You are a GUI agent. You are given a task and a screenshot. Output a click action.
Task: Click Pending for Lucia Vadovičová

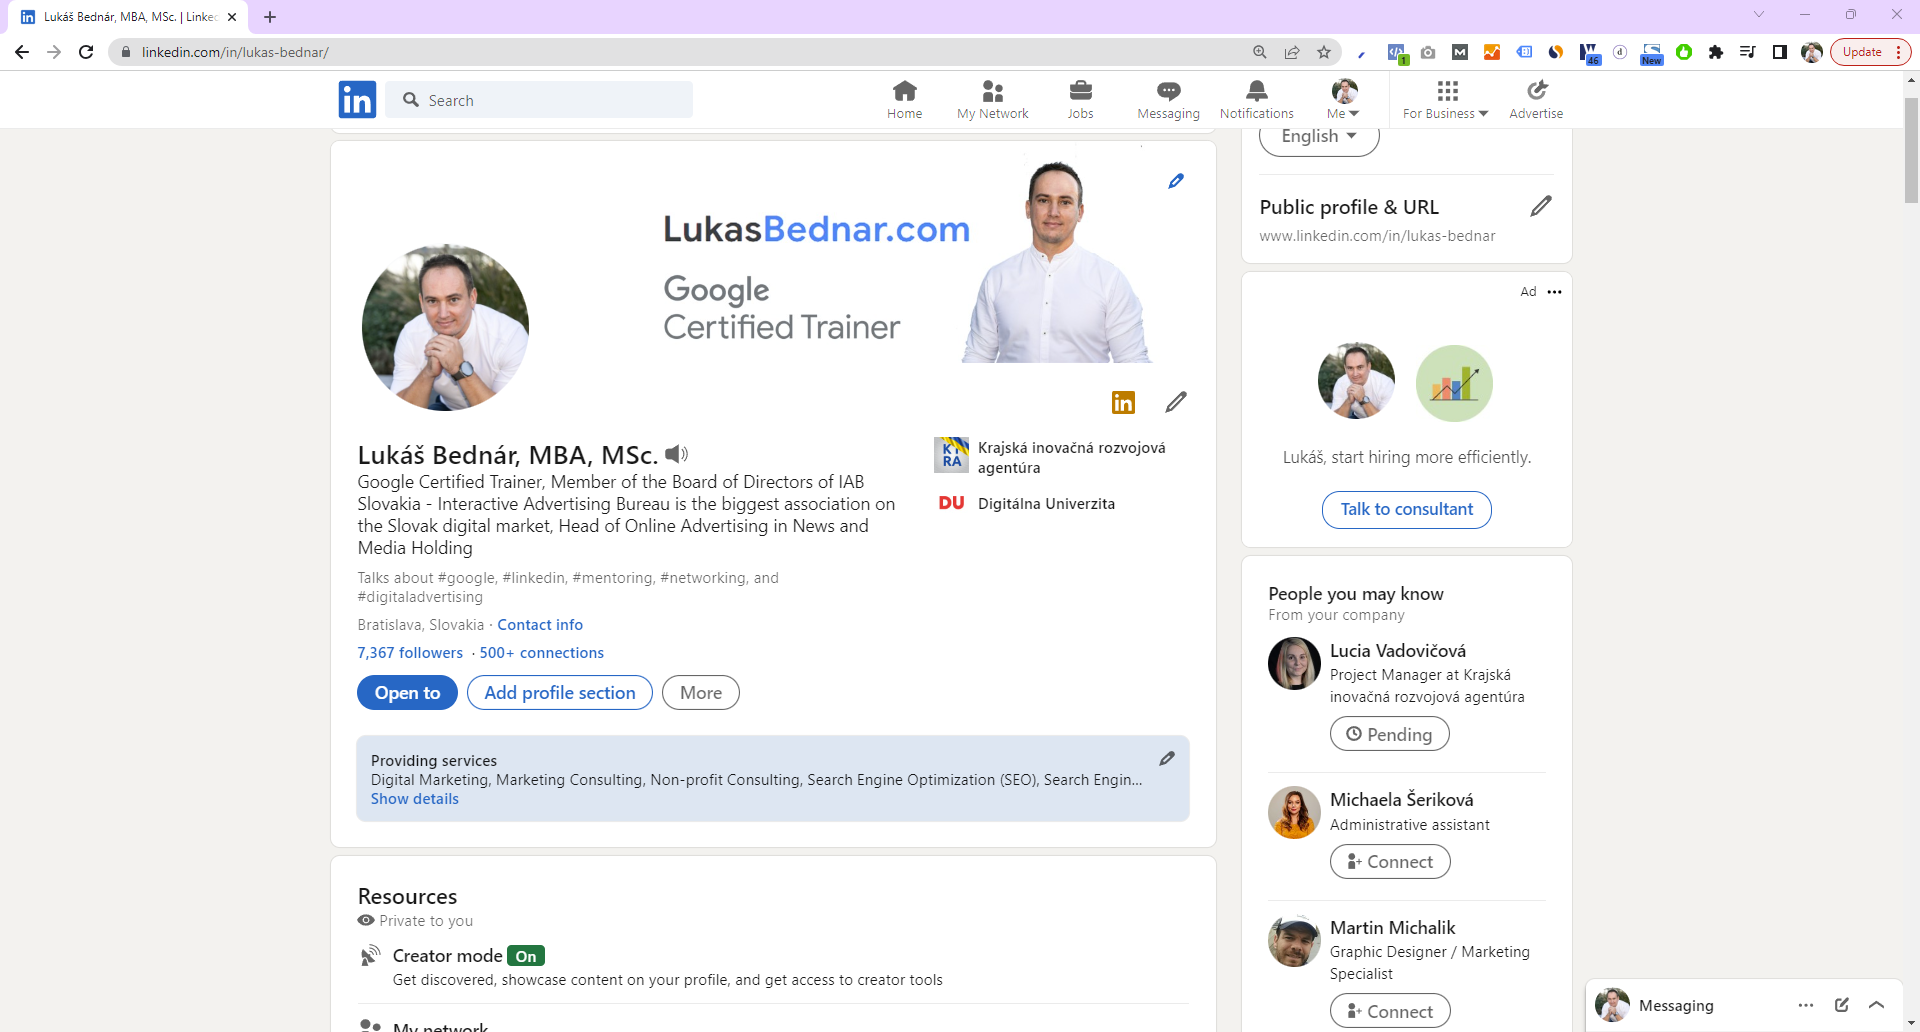coord(1390,734)
